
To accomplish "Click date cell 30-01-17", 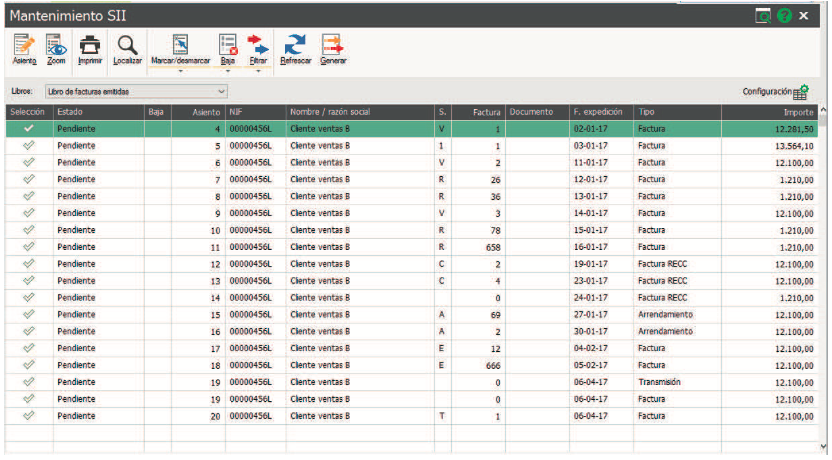I will 601,332.
